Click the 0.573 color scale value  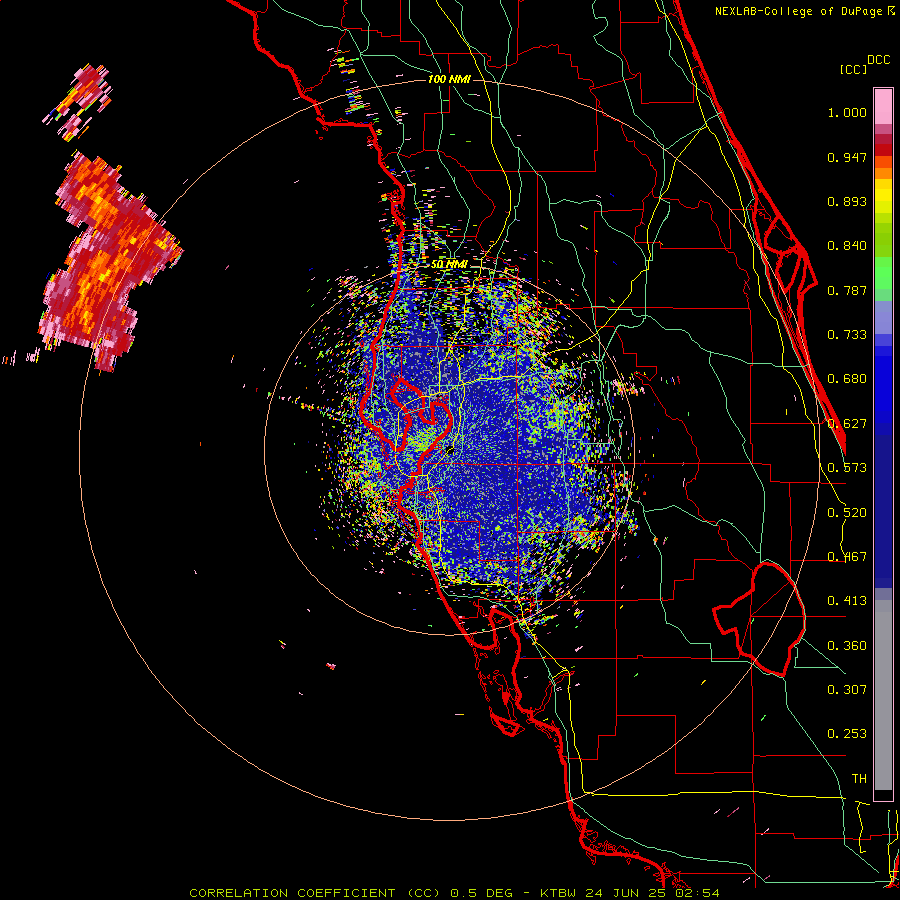(x=847, y=468)
